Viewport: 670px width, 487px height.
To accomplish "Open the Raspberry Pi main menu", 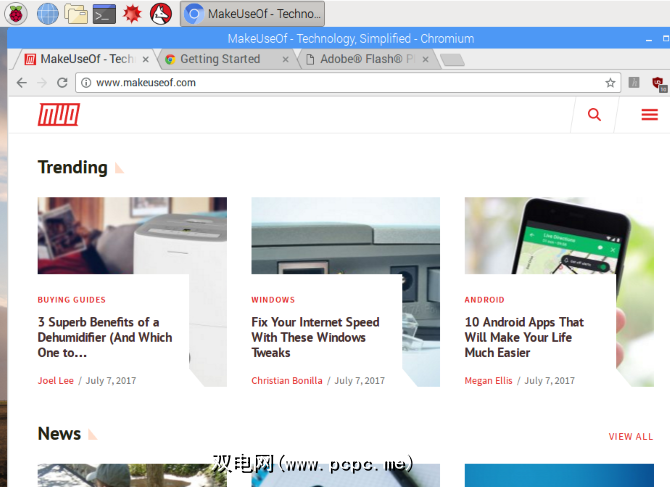I will [x=16, y=14].
